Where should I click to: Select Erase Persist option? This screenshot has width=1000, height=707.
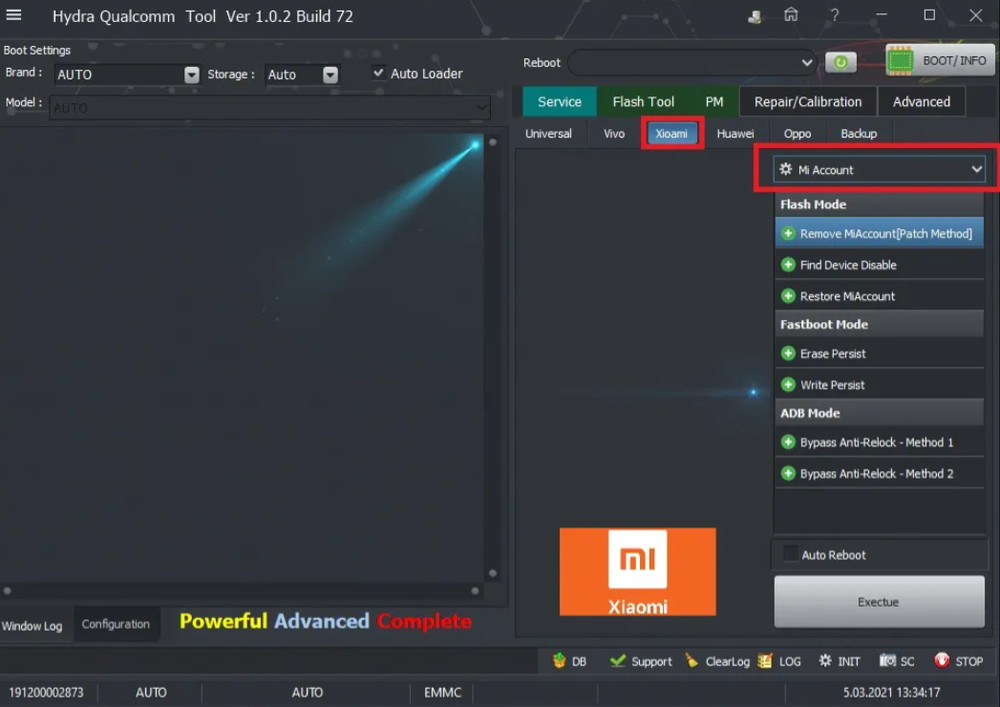coord(832,354)
